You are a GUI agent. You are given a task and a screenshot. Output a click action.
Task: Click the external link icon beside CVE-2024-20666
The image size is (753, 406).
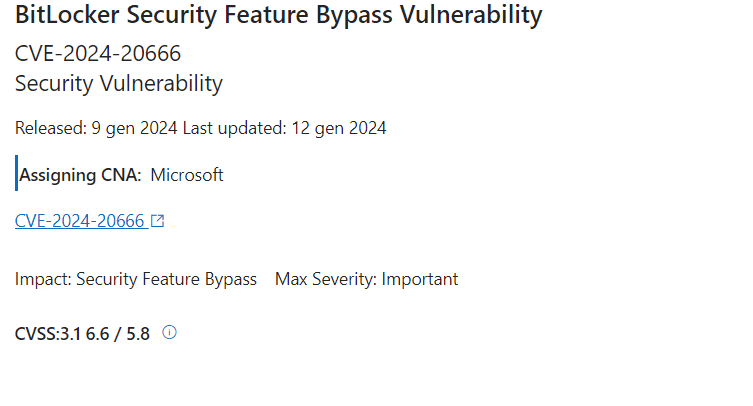click(158, 221)
